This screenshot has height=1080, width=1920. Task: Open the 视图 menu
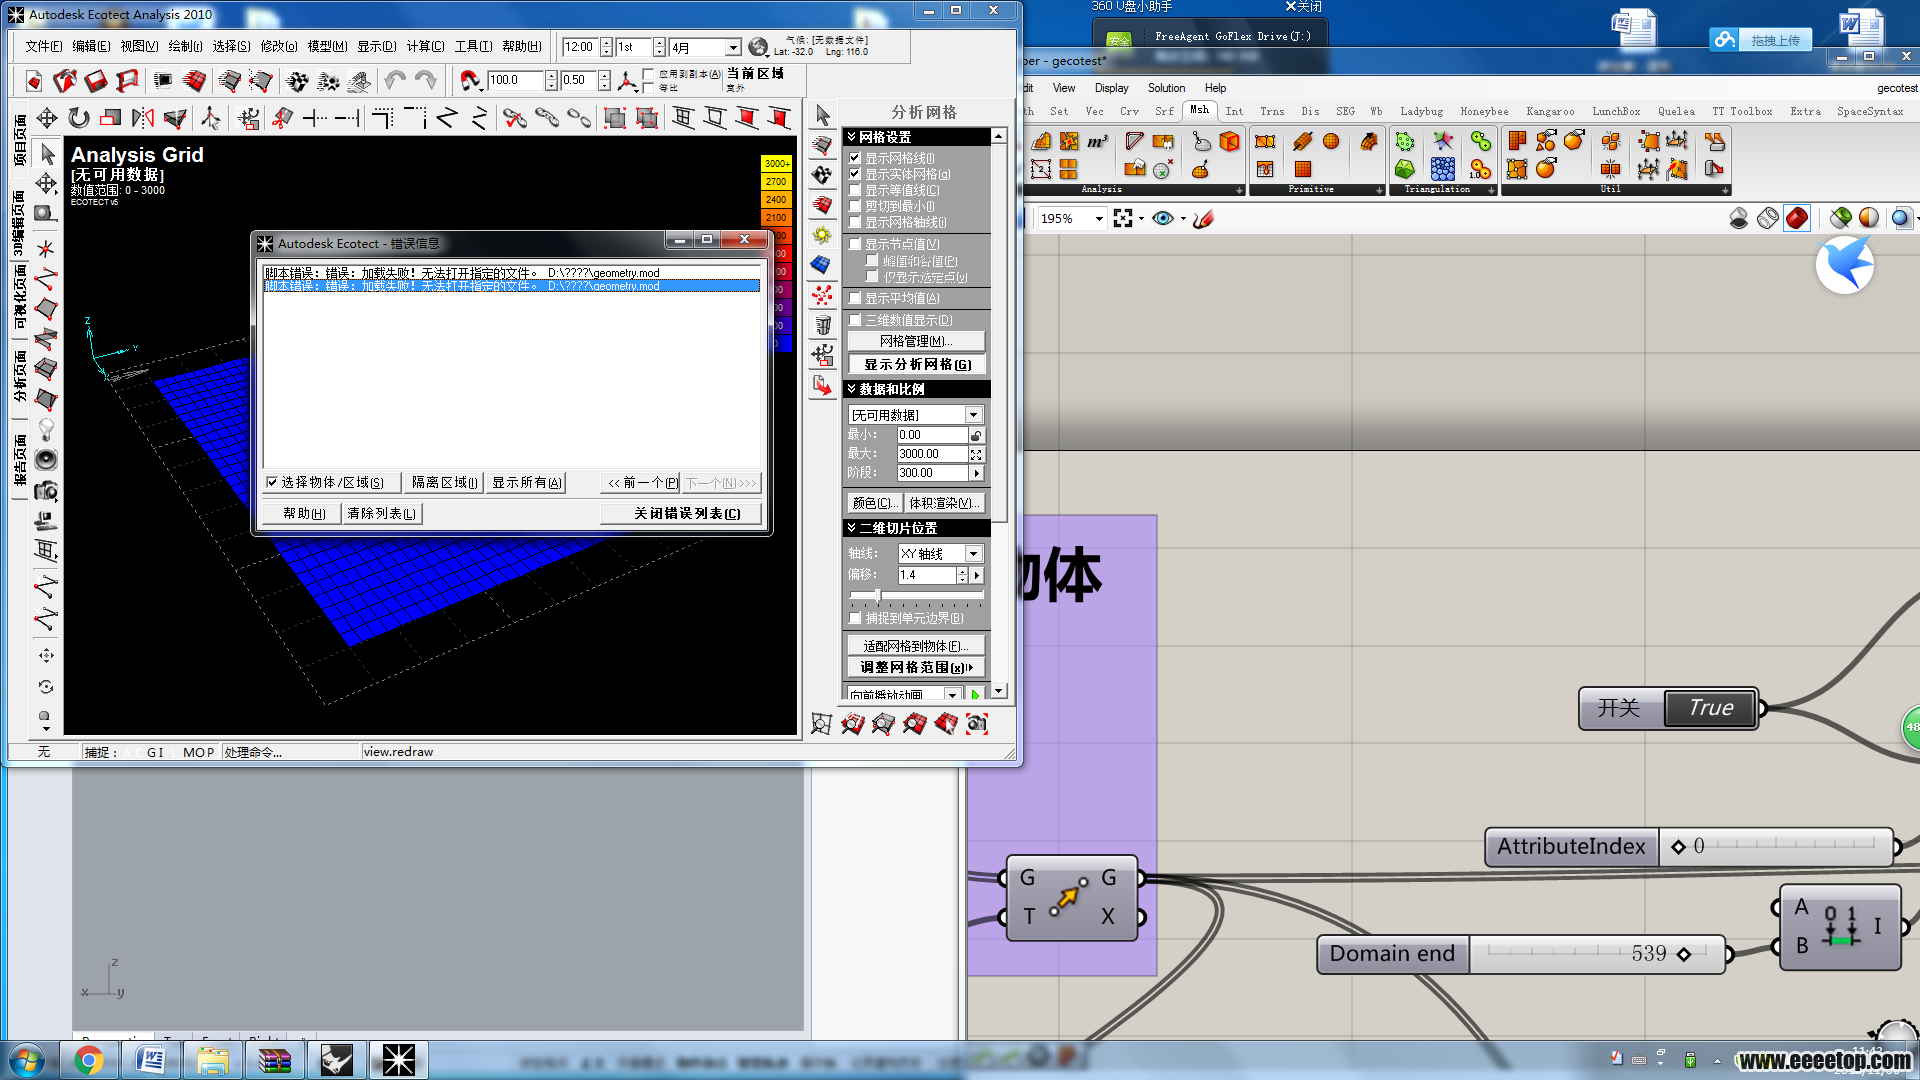point(139,46)
